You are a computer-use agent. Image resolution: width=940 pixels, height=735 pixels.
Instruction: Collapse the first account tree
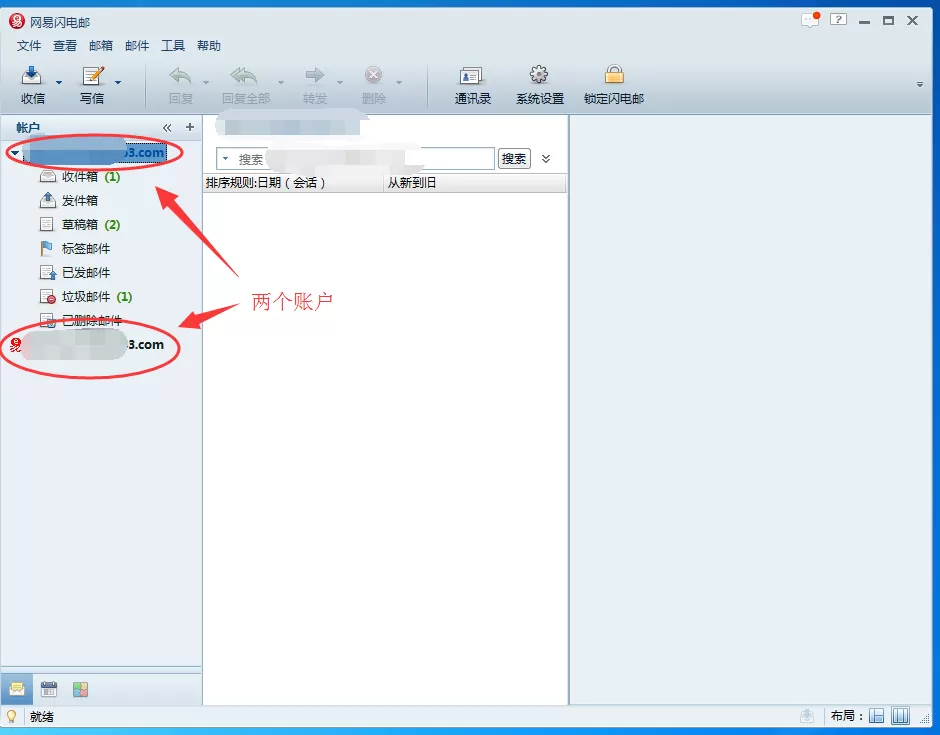(x=15, y=153)
